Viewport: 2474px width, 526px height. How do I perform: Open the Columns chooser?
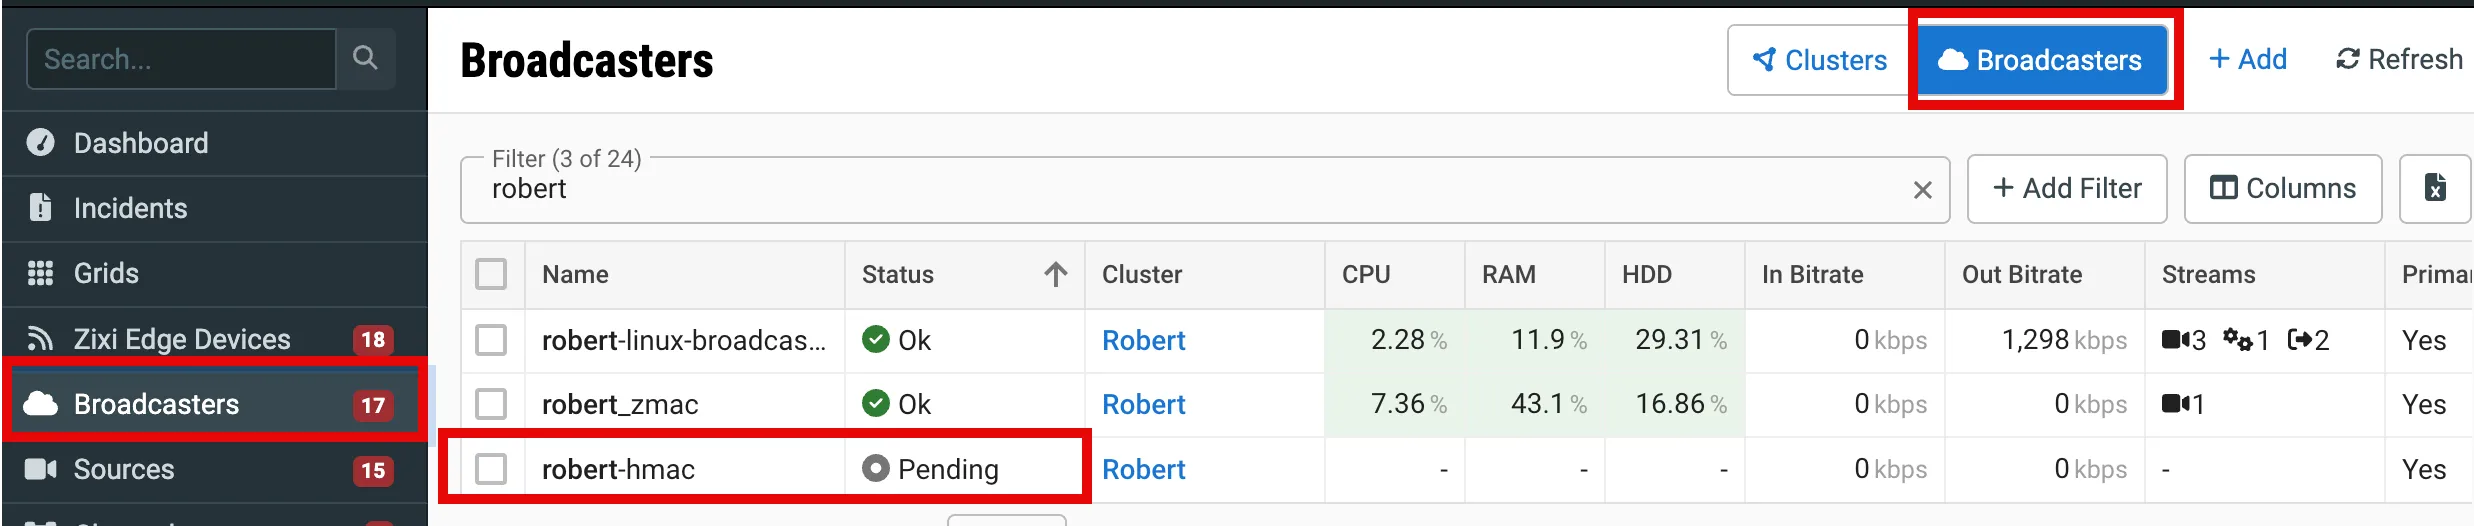point(2283,188)
